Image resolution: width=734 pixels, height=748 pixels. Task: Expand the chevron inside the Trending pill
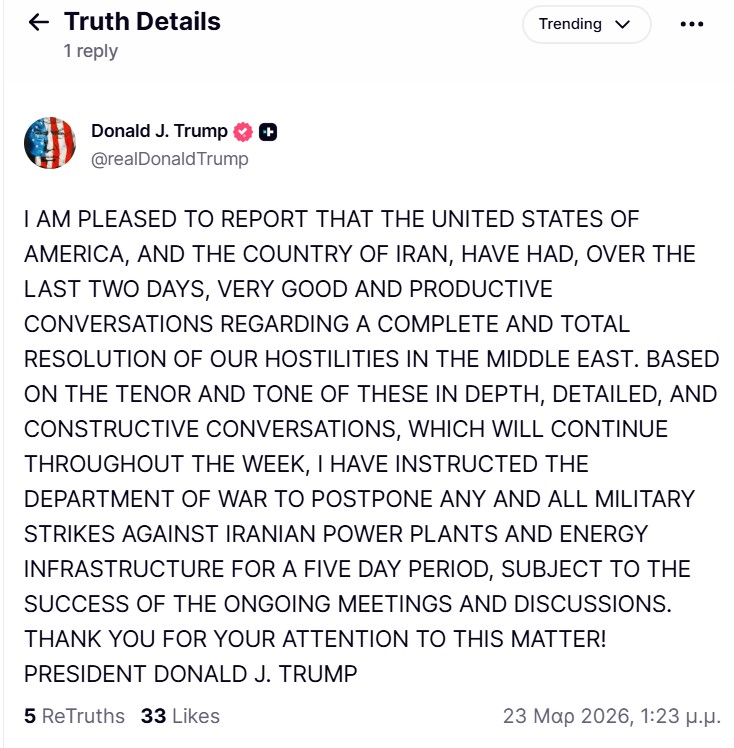[623, 24]
